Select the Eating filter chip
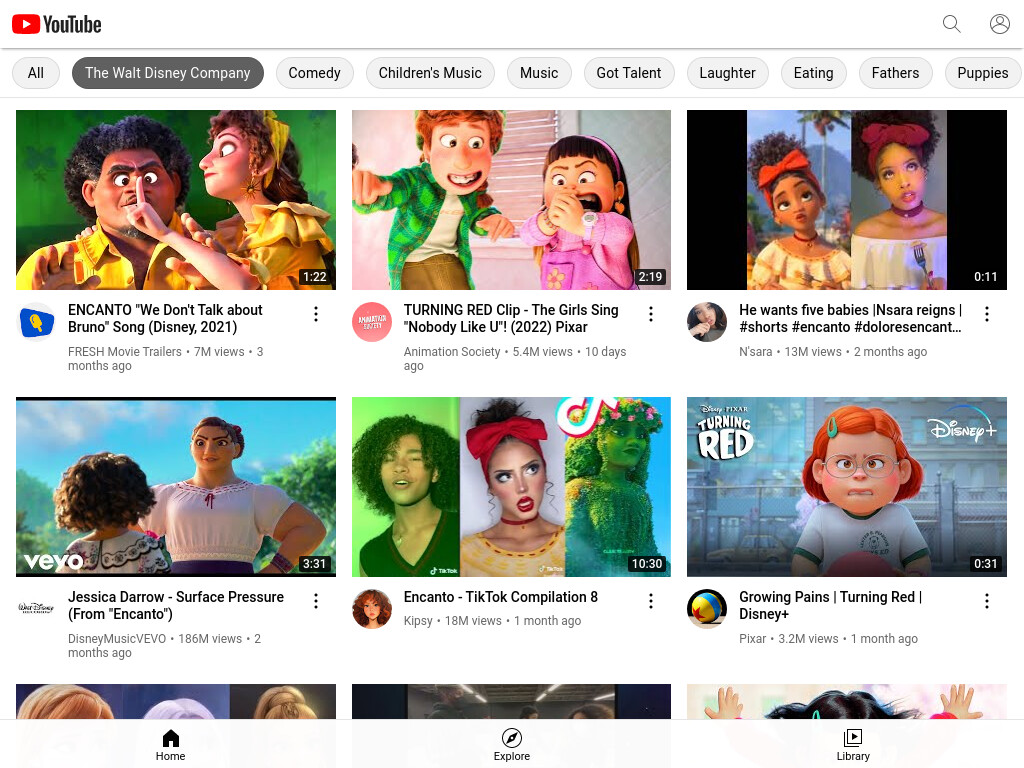This screenshot has width=1024, height=768. point(813,73)
